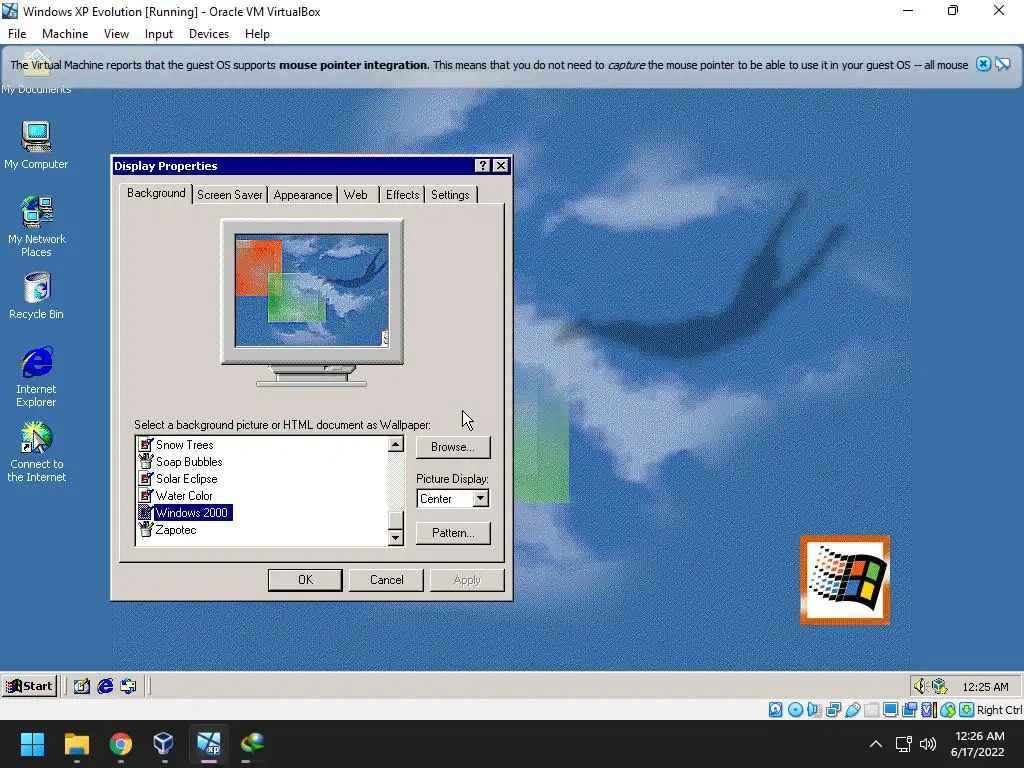The height and width of the screenshot is (768, 1024).
Task: Click Show Desktop quick launch icon
Action: pos(82,686)
